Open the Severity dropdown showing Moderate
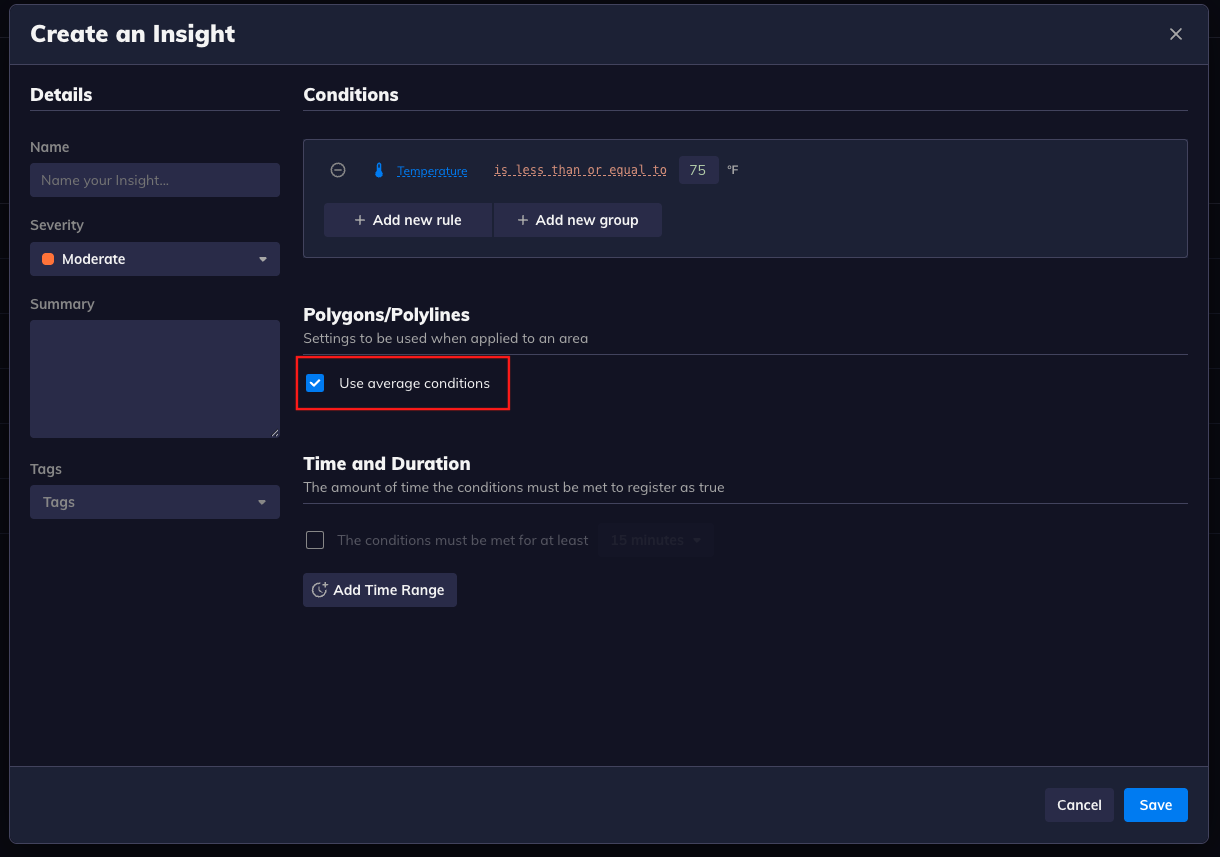This screenshot has height=857, width=1220. 155,259
